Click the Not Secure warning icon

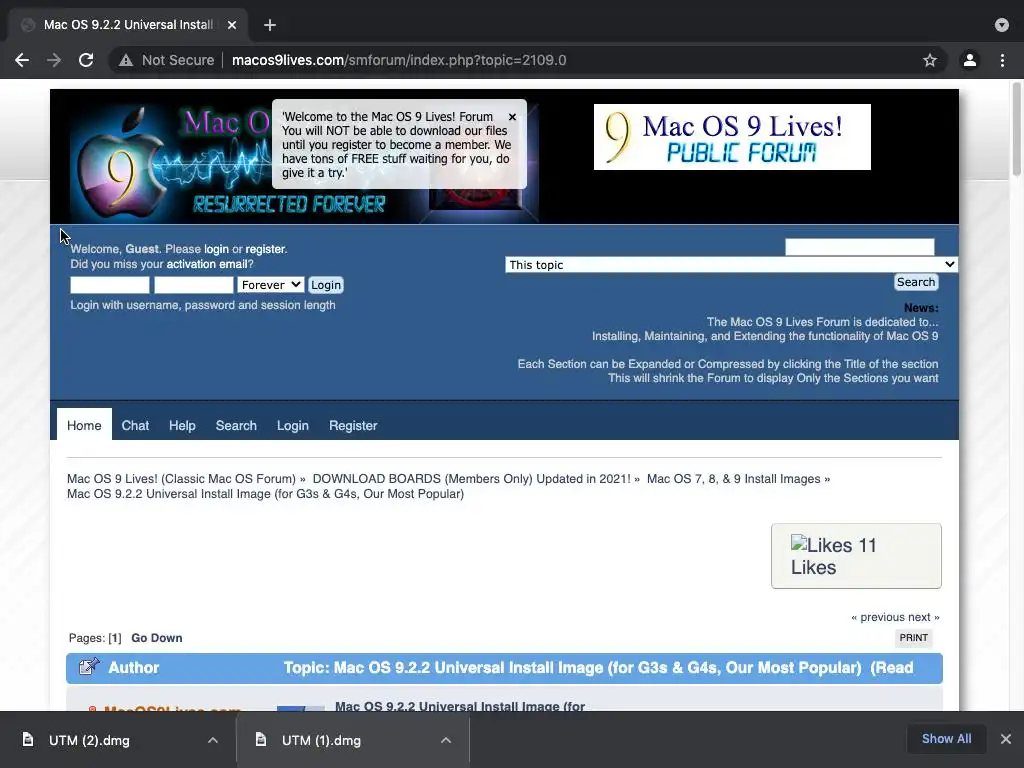click(x=125, y=60)
